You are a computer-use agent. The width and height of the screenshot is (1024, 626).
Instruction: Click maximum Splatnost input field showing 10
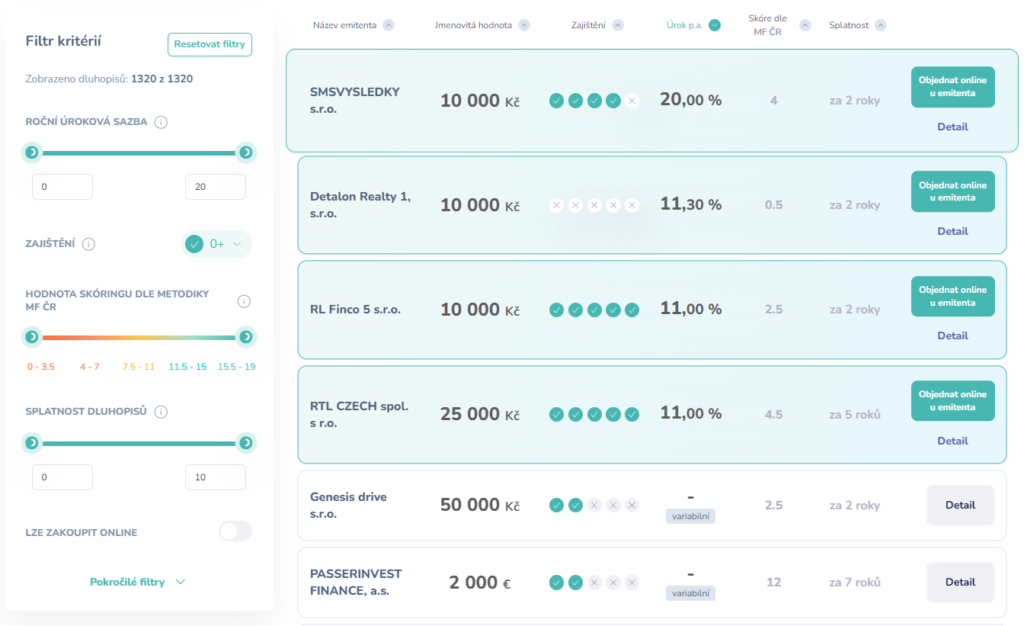point(215,477)
